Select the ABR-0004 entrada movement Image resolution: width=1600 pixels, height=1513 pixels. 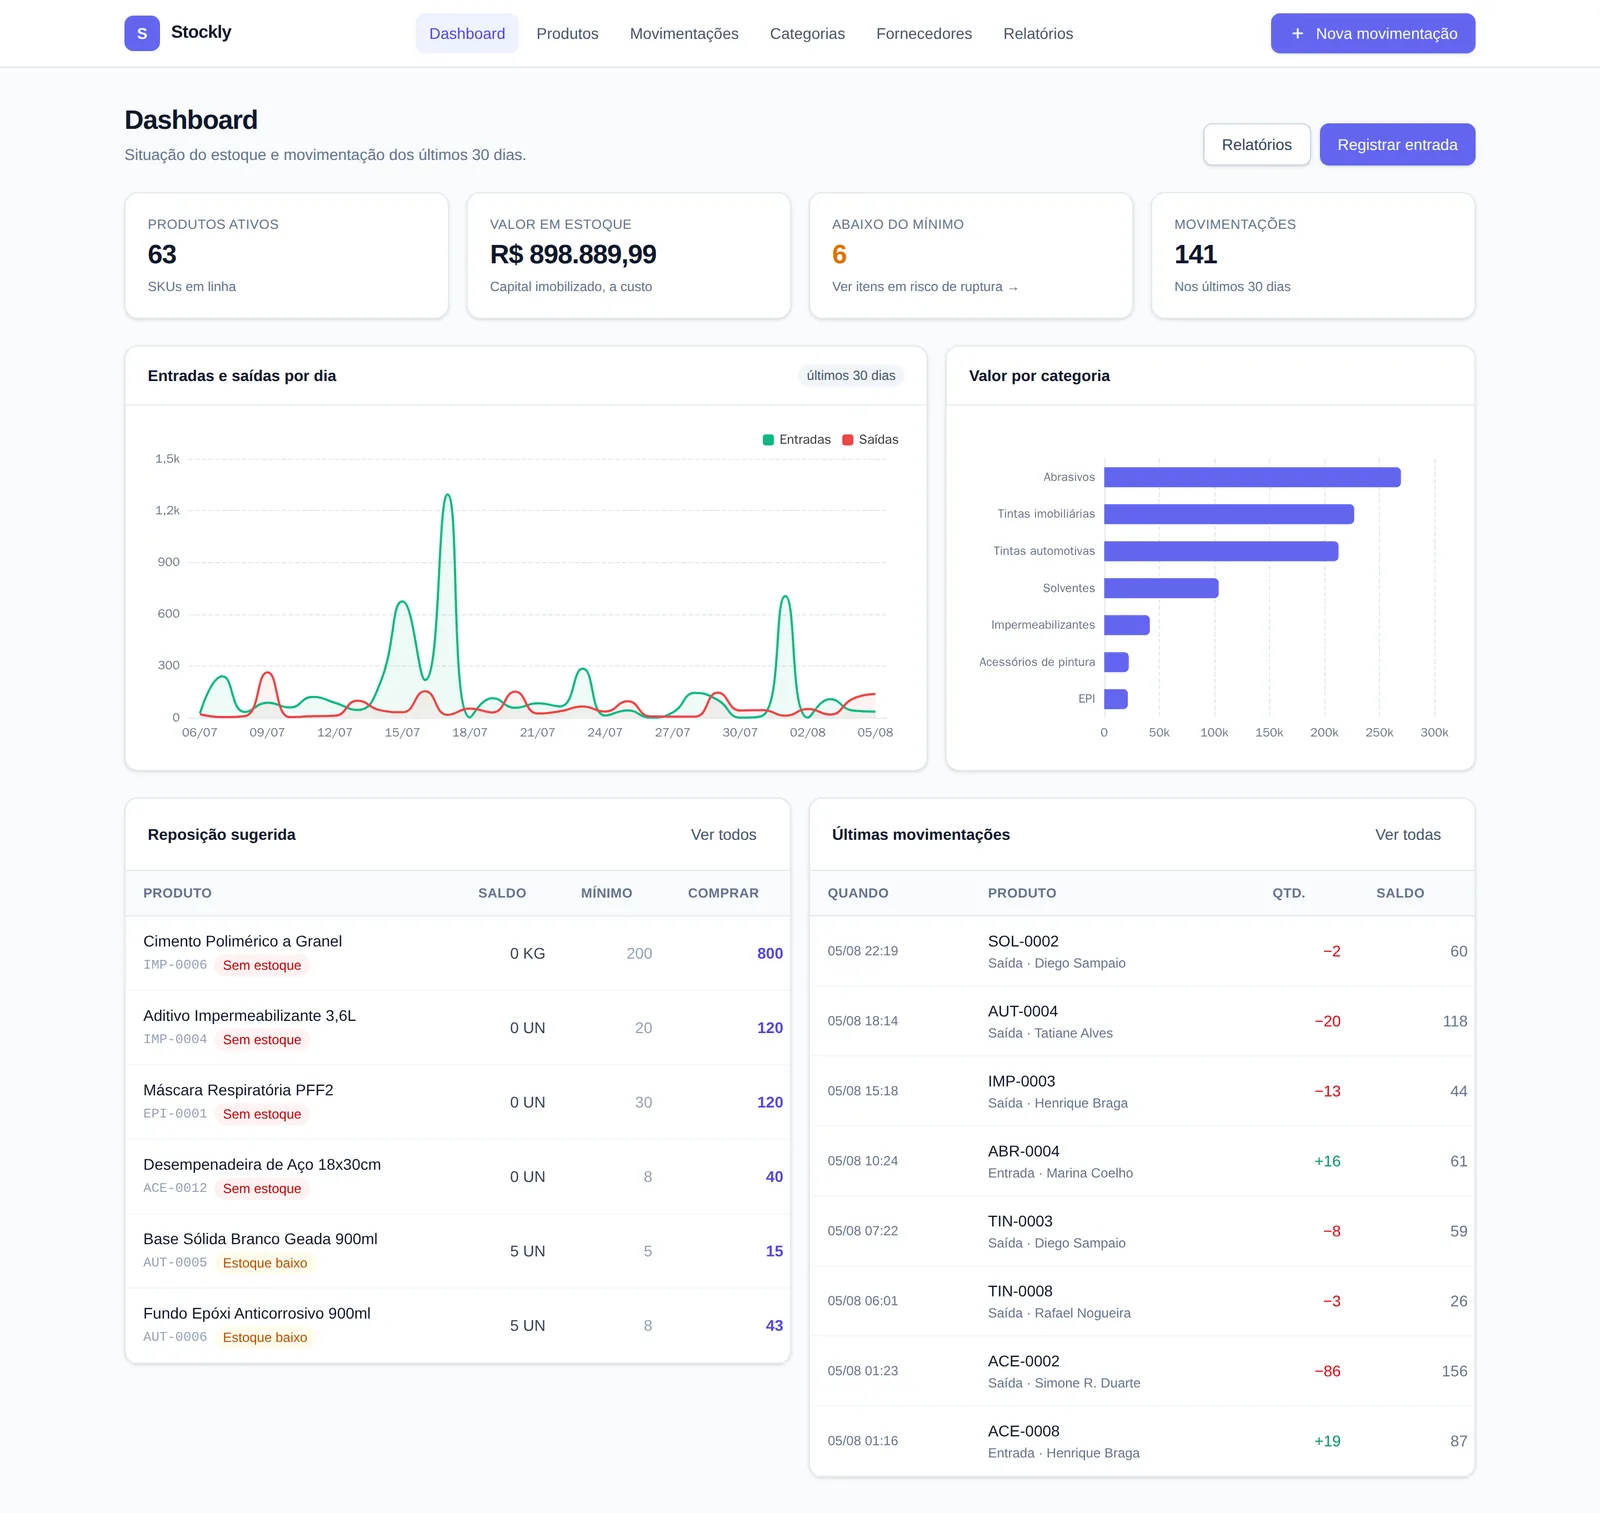tap(1142, 1161)
